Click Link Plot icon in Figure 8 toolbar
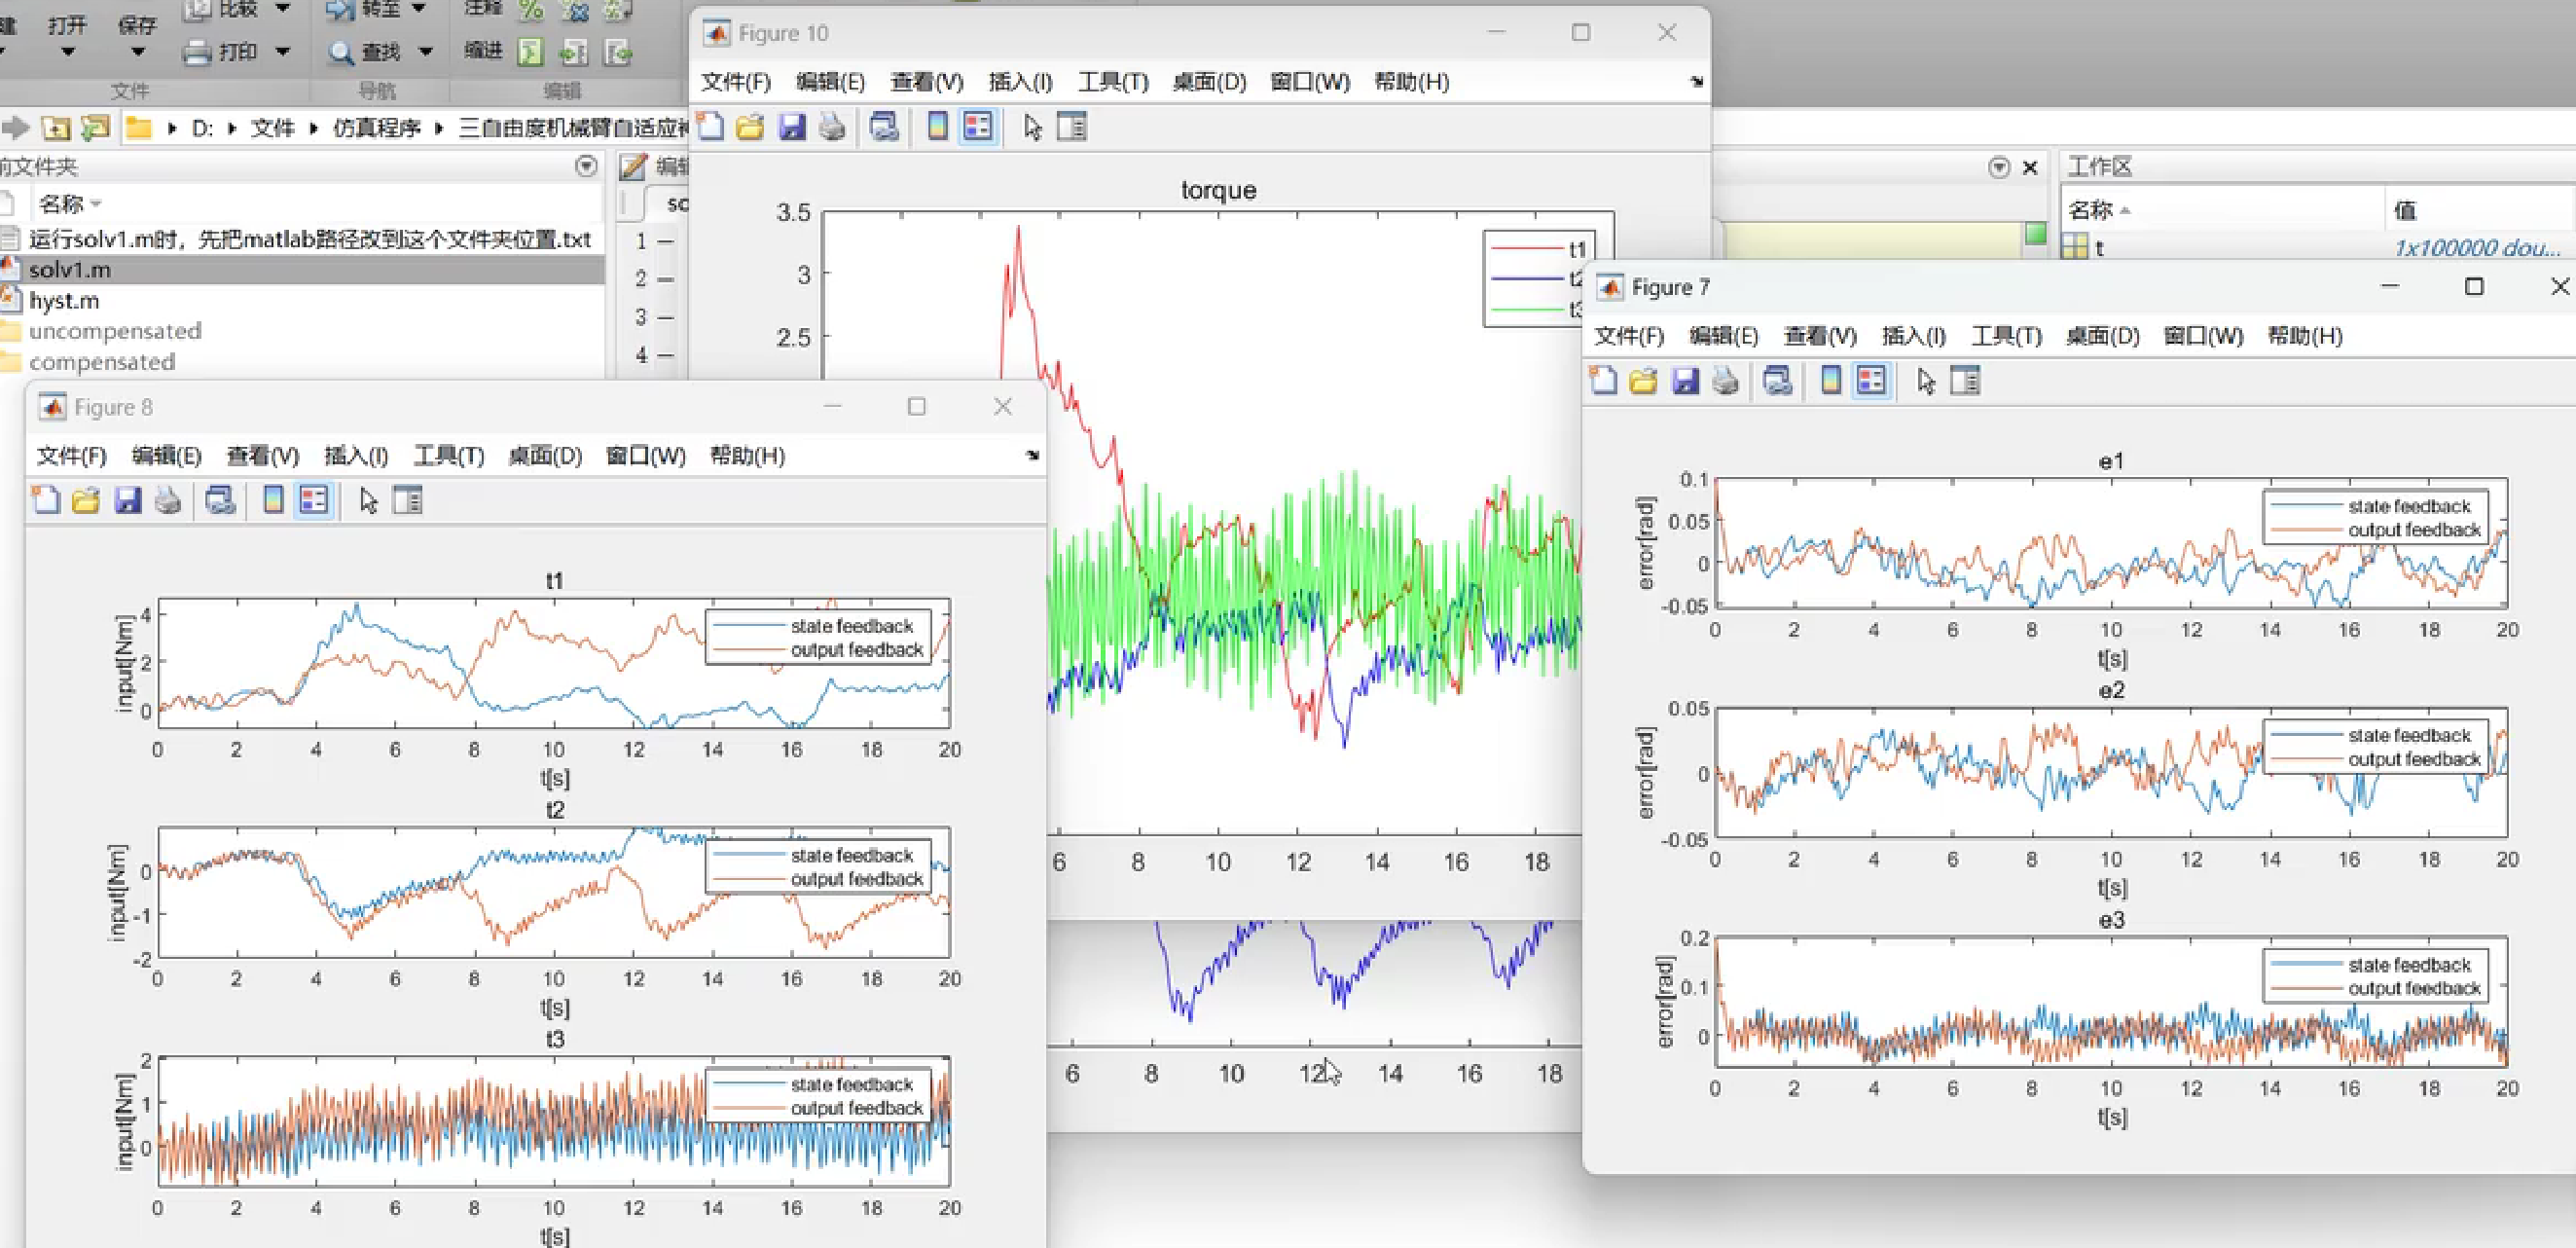Screen dimensions: 2576x1248 tap(220, 500)
